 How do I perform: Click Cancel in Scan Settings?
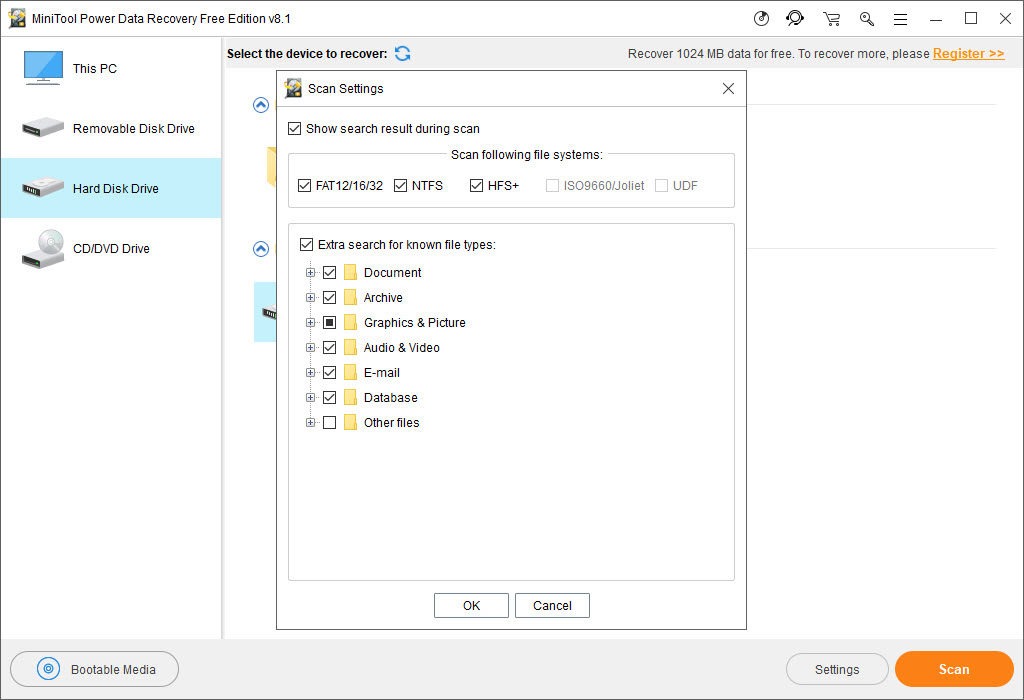click(x=552, y=605)
